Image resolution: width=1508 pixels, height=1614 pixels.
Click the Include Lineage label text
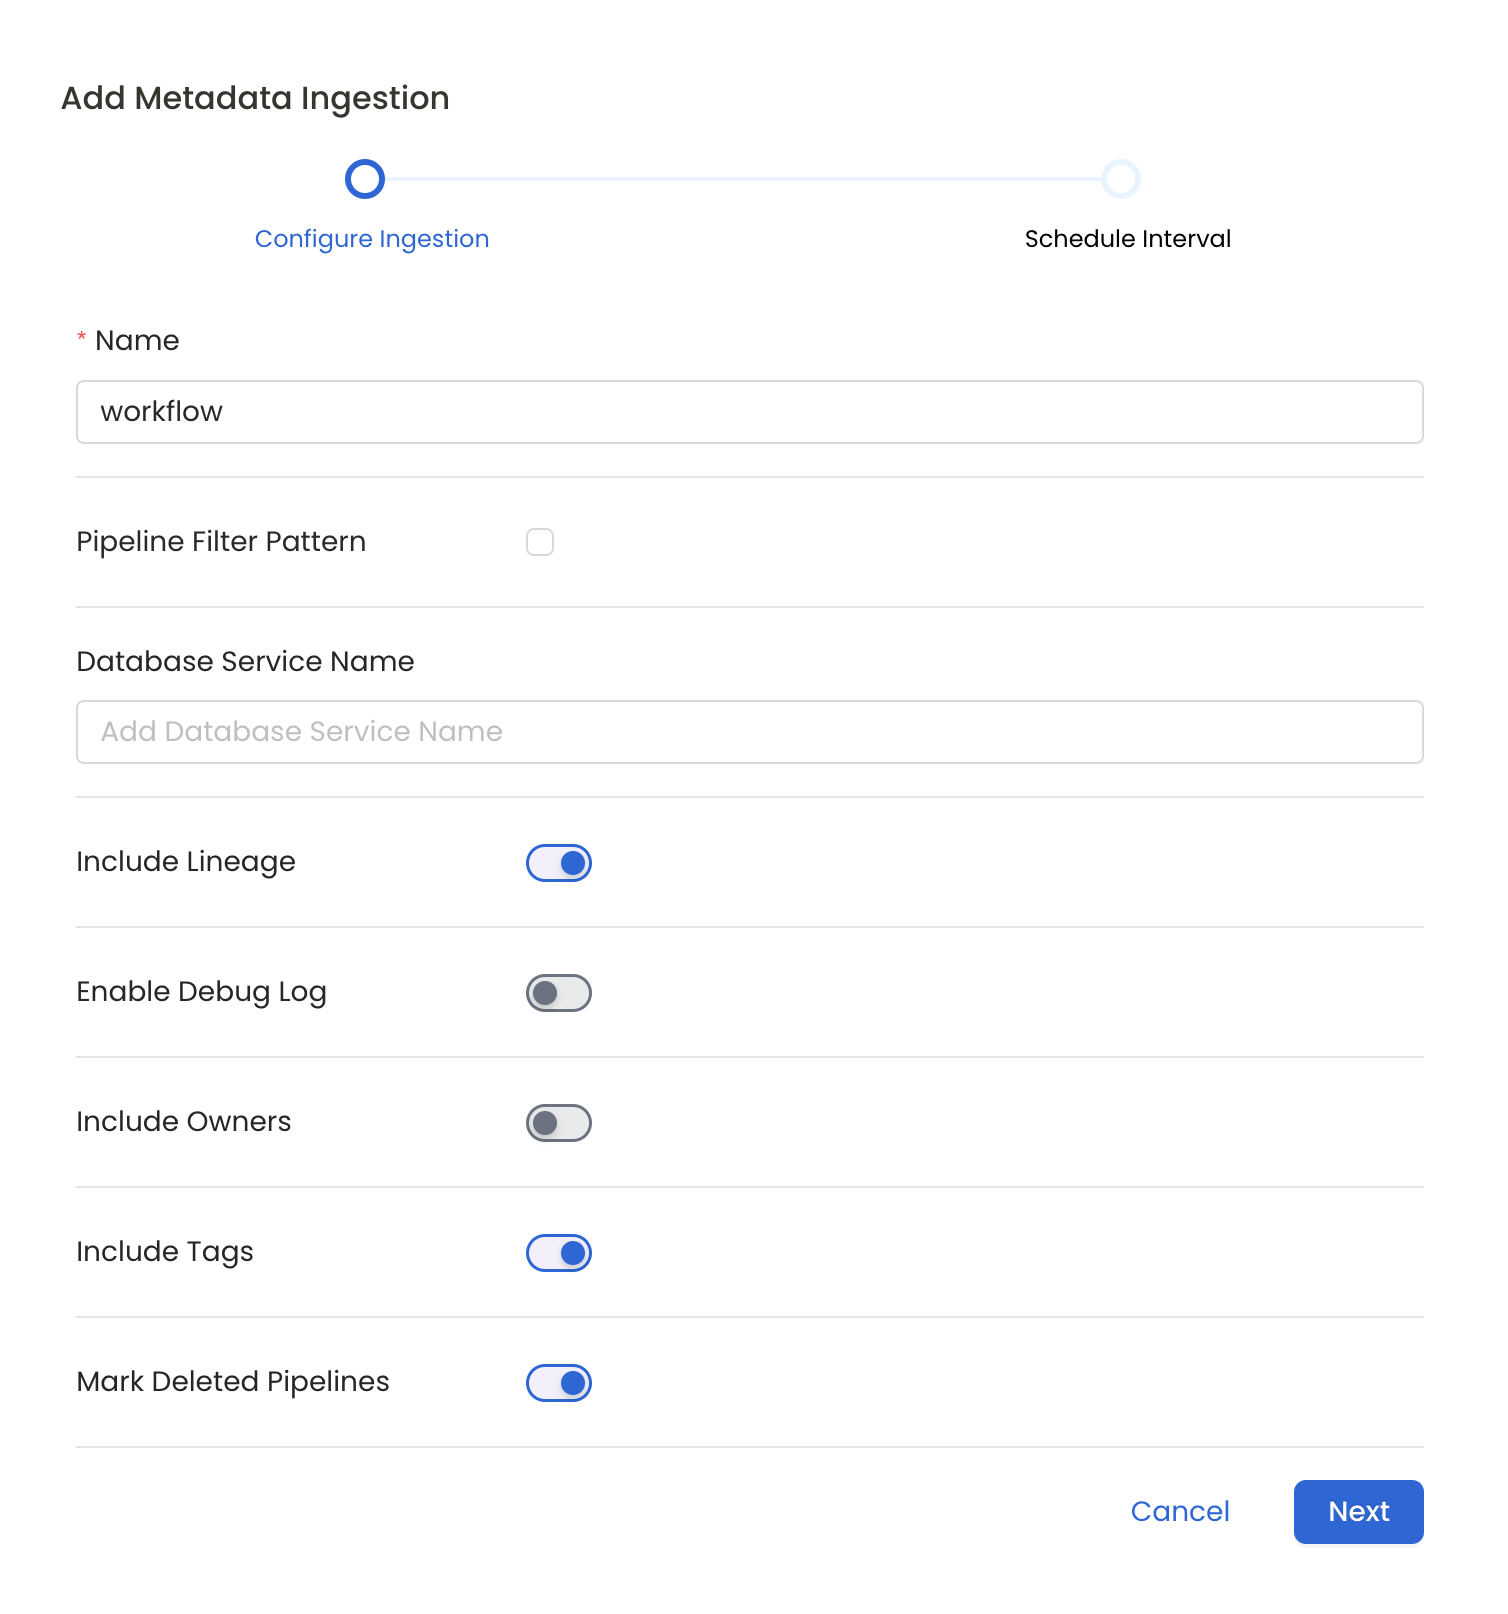(x=185, y=861)
